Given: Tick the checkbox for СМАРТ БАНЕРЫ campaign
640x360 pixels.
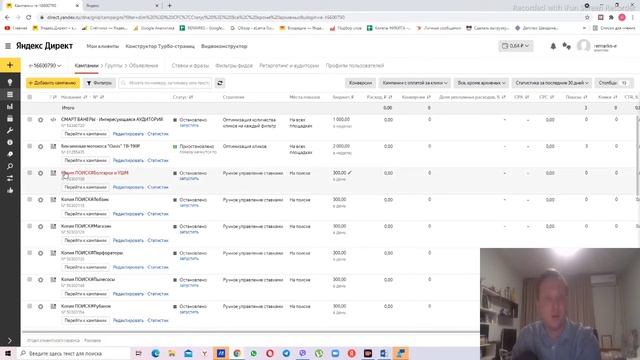Looking at the screenshot, I should coord(29,120).
